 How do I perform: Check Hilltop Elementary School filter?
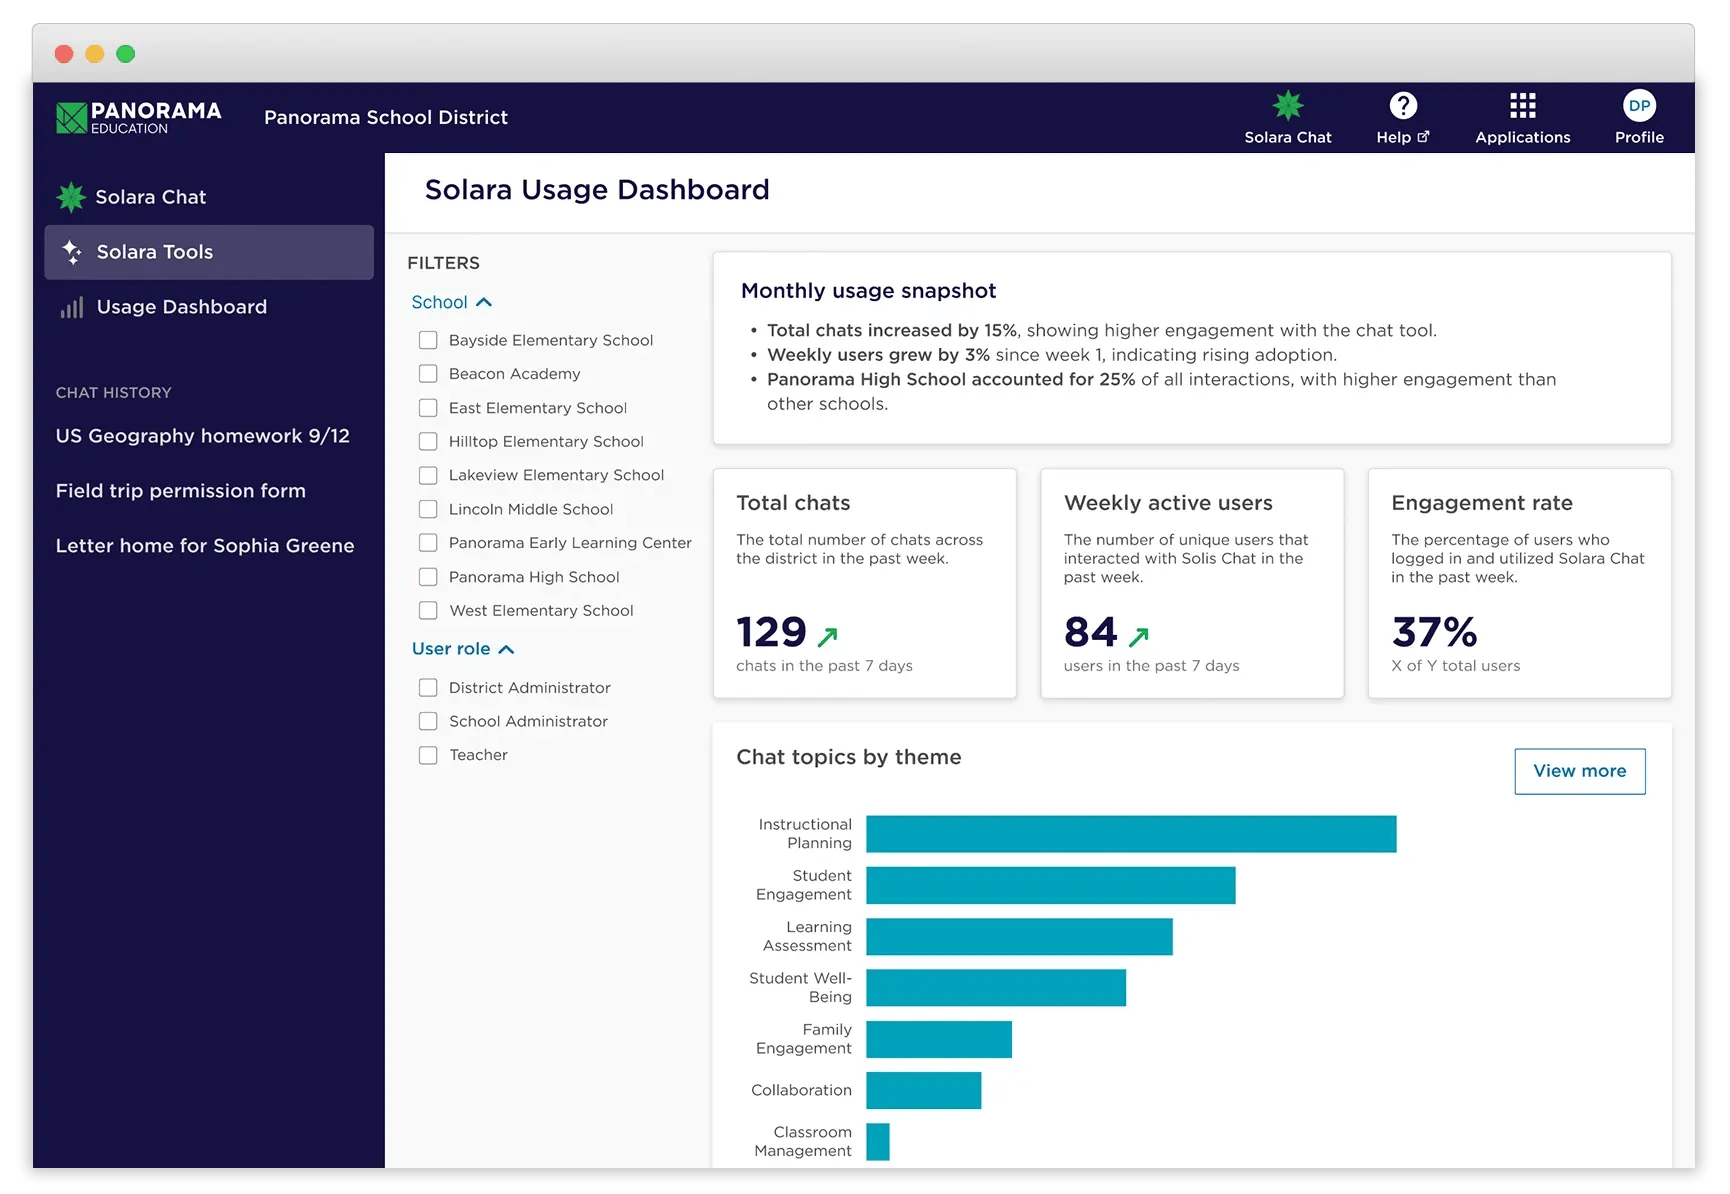pyautogui.click(x=428, y=441)
